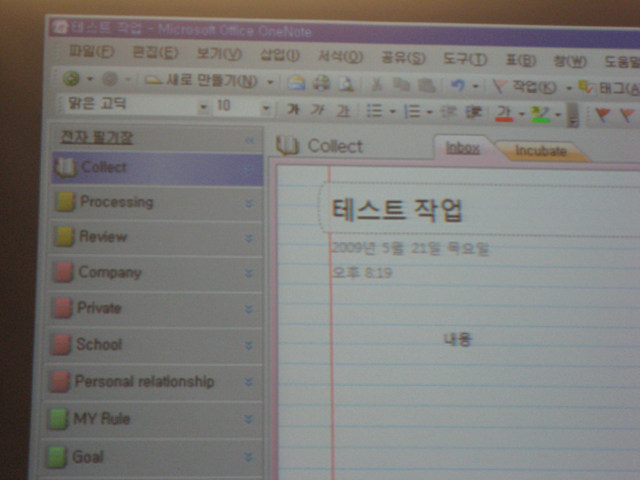This screenshot has height=480, width=640.
Task: Apply numbered list formatting
Action: click(x=412, y=111)
